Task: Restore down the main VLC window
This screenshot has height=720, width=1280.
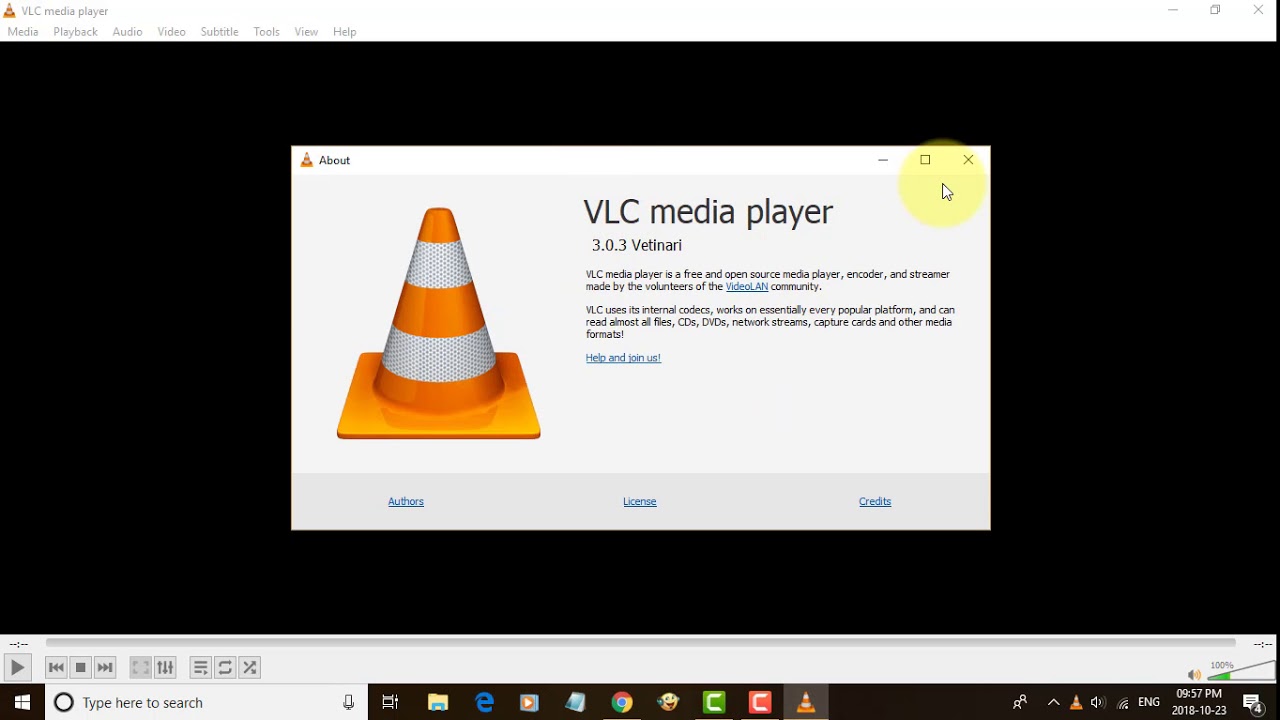Action: pyautogui.click(x=1216, y=10)
